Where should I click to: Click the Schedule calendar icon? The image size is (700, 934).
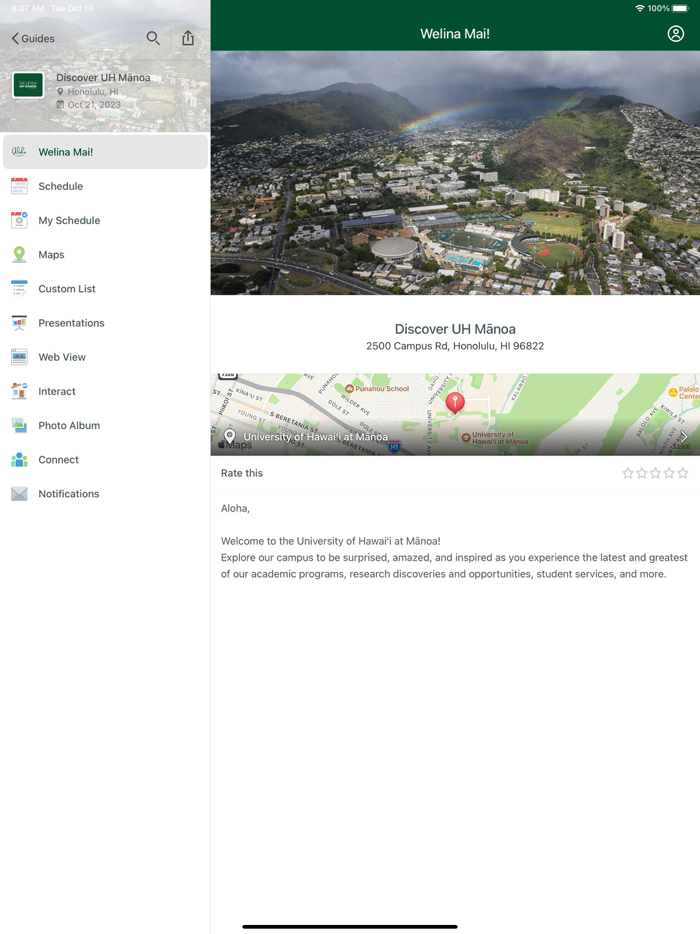point(19,186)
